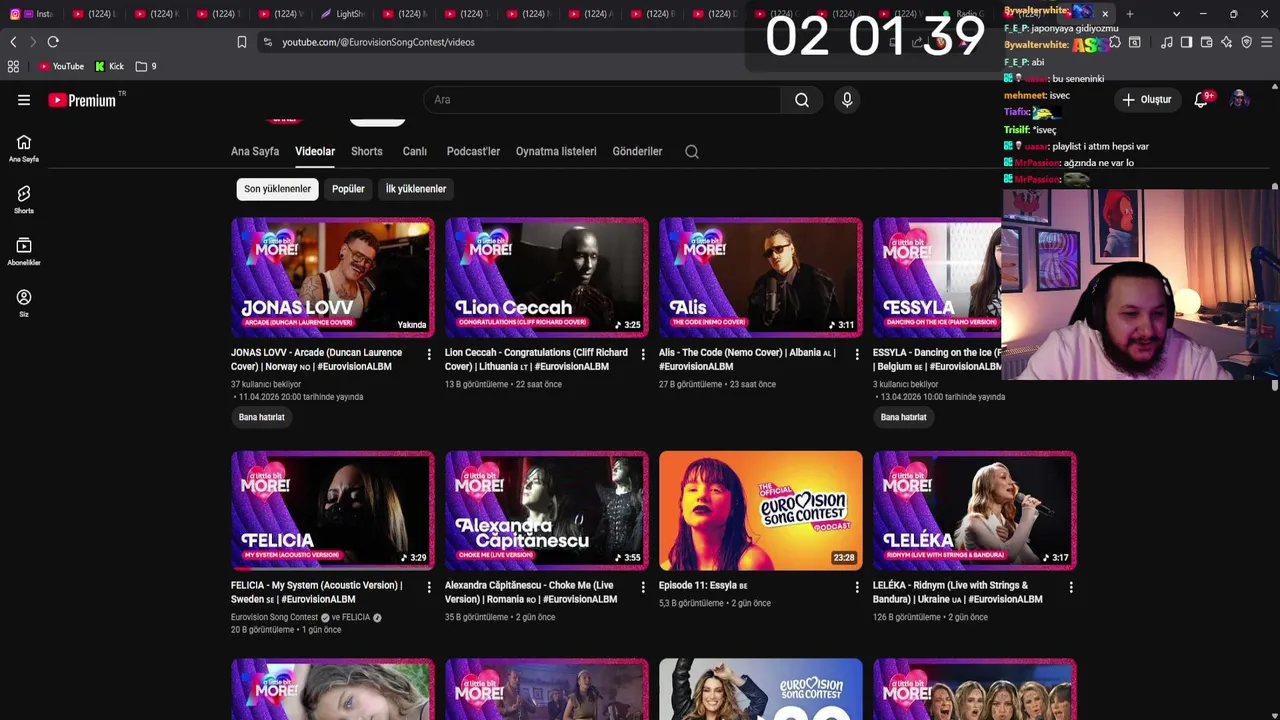Switch to the Gönderiler channel tab
1280x720 pixels.
[x=637, y=152]
